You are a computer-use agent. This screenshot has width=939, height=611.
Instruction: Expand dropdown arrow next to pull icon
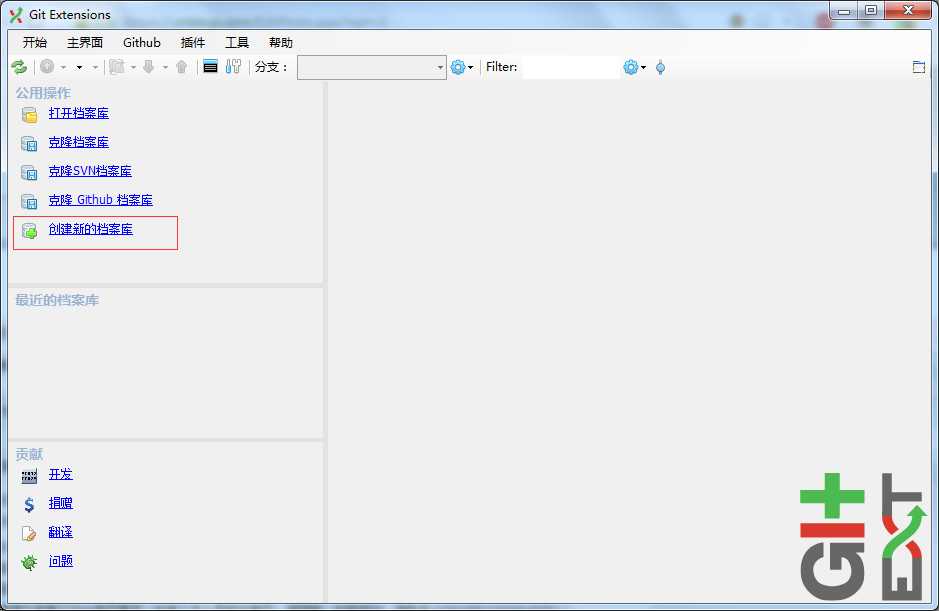coord(165,67)
